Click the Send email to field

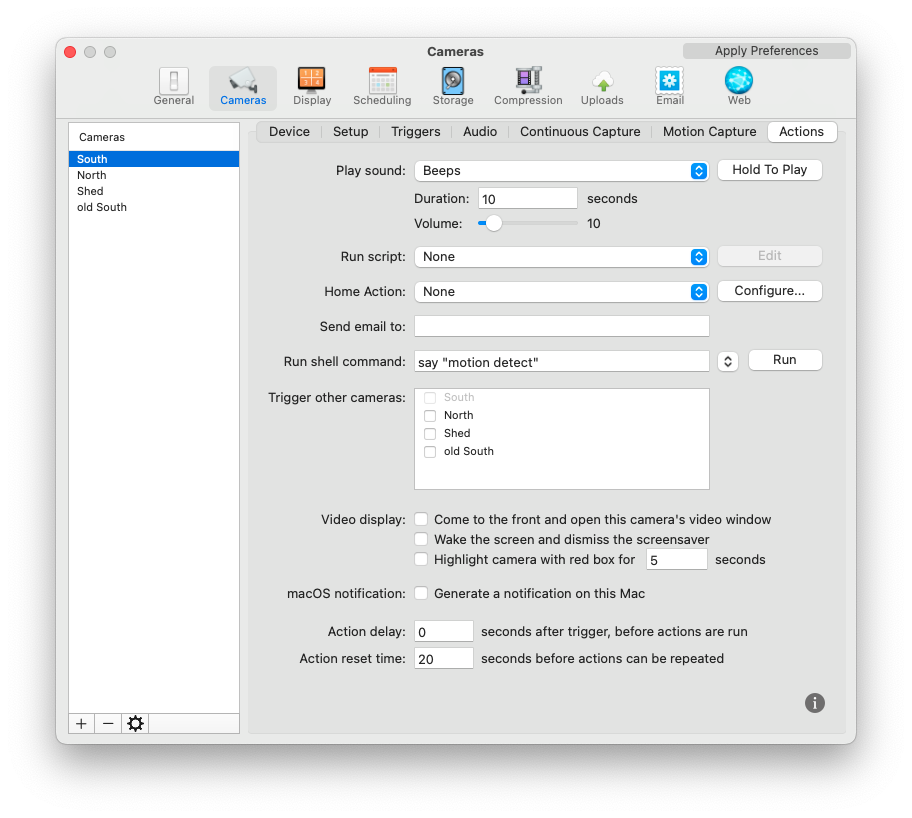(x=561, y=326)
